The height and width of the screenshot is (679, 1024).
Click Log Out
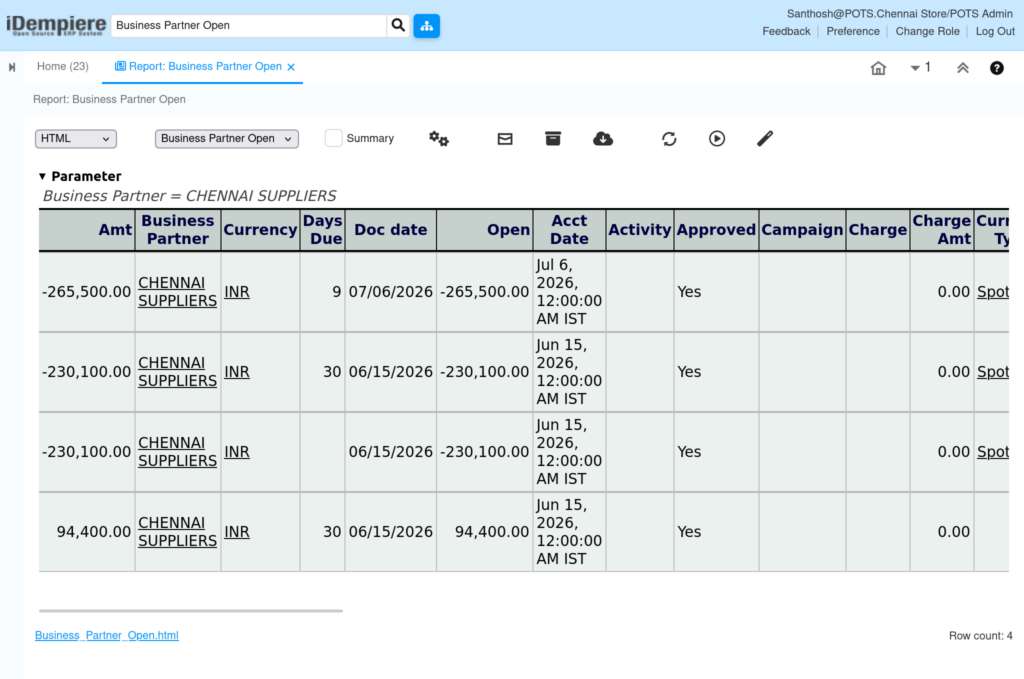coord(995,31)
